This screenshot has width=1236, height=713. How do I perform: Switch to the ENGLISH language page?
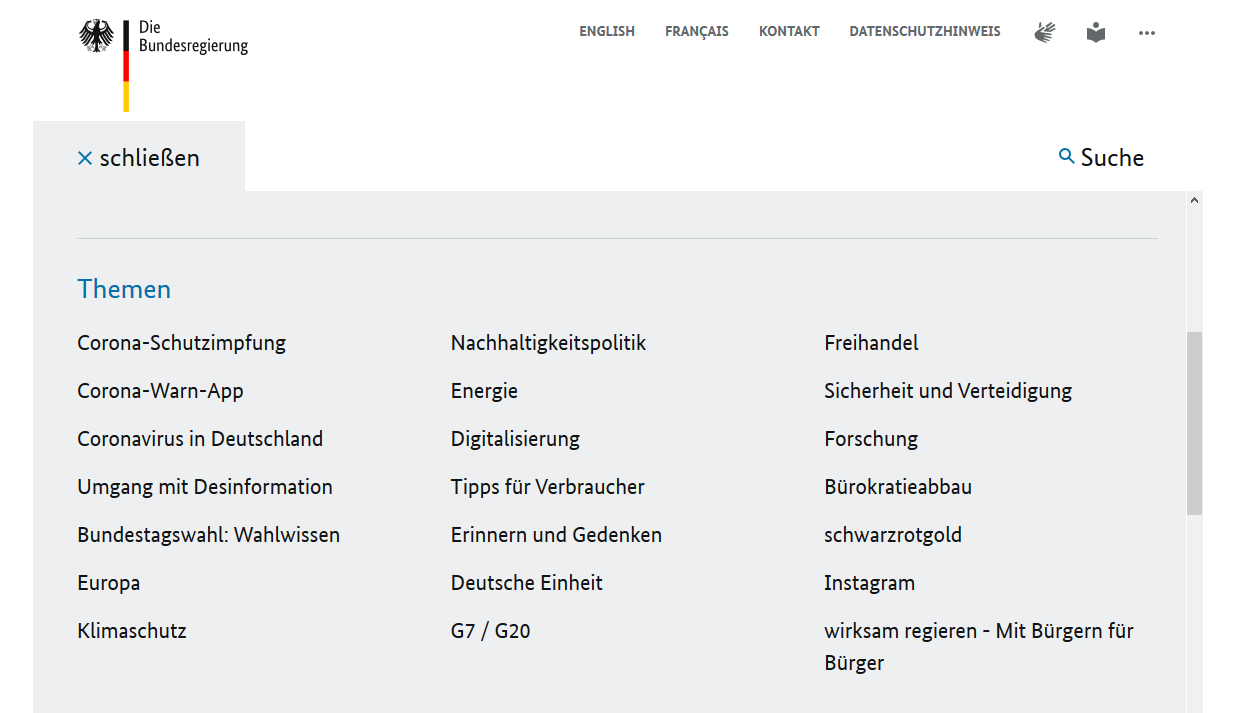(x=607, y=32)
